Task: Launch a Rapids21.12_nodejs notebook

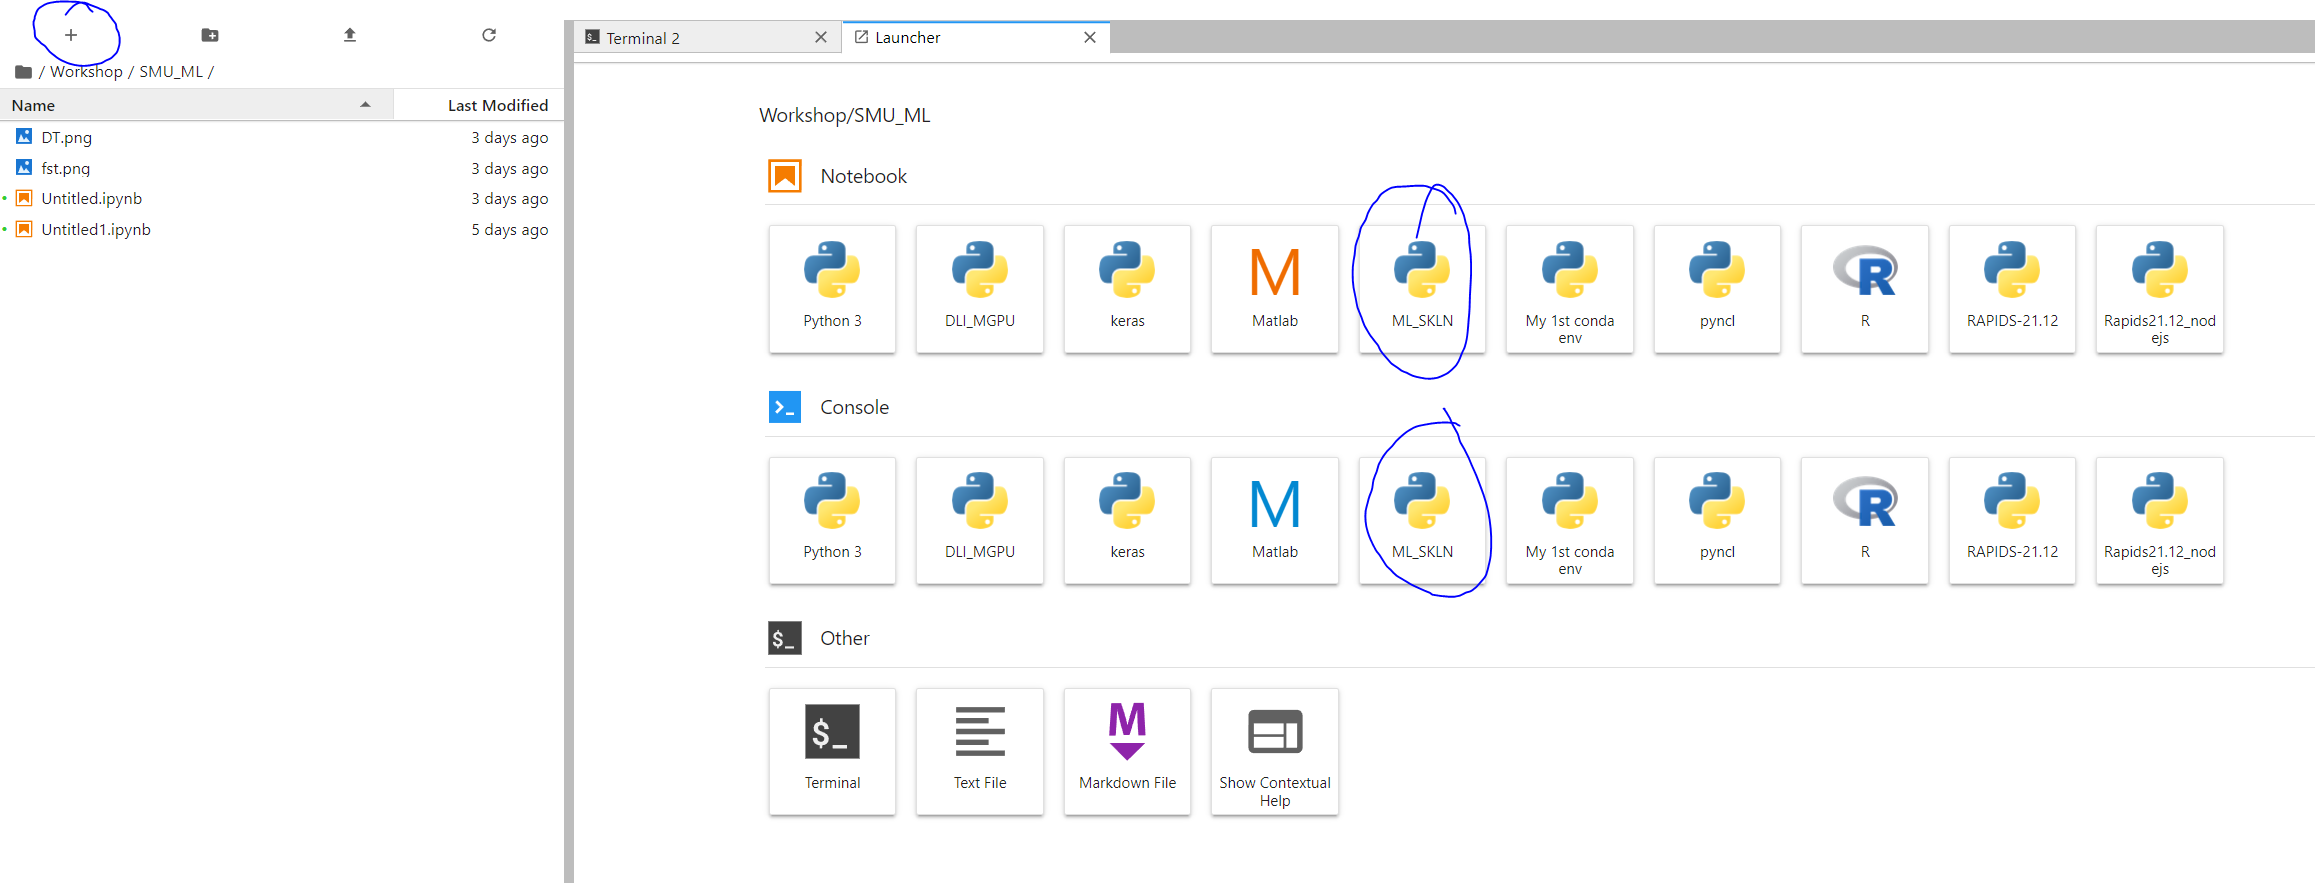Action: coord(2160,289)
